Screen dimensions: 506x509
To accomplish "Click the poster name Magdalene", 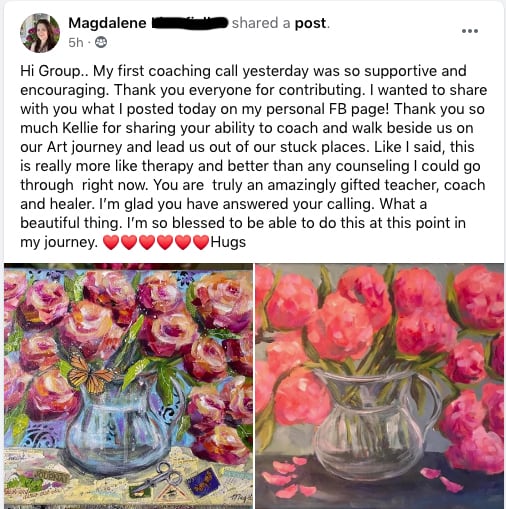I will pyautogui.click(x=107, y=23).
